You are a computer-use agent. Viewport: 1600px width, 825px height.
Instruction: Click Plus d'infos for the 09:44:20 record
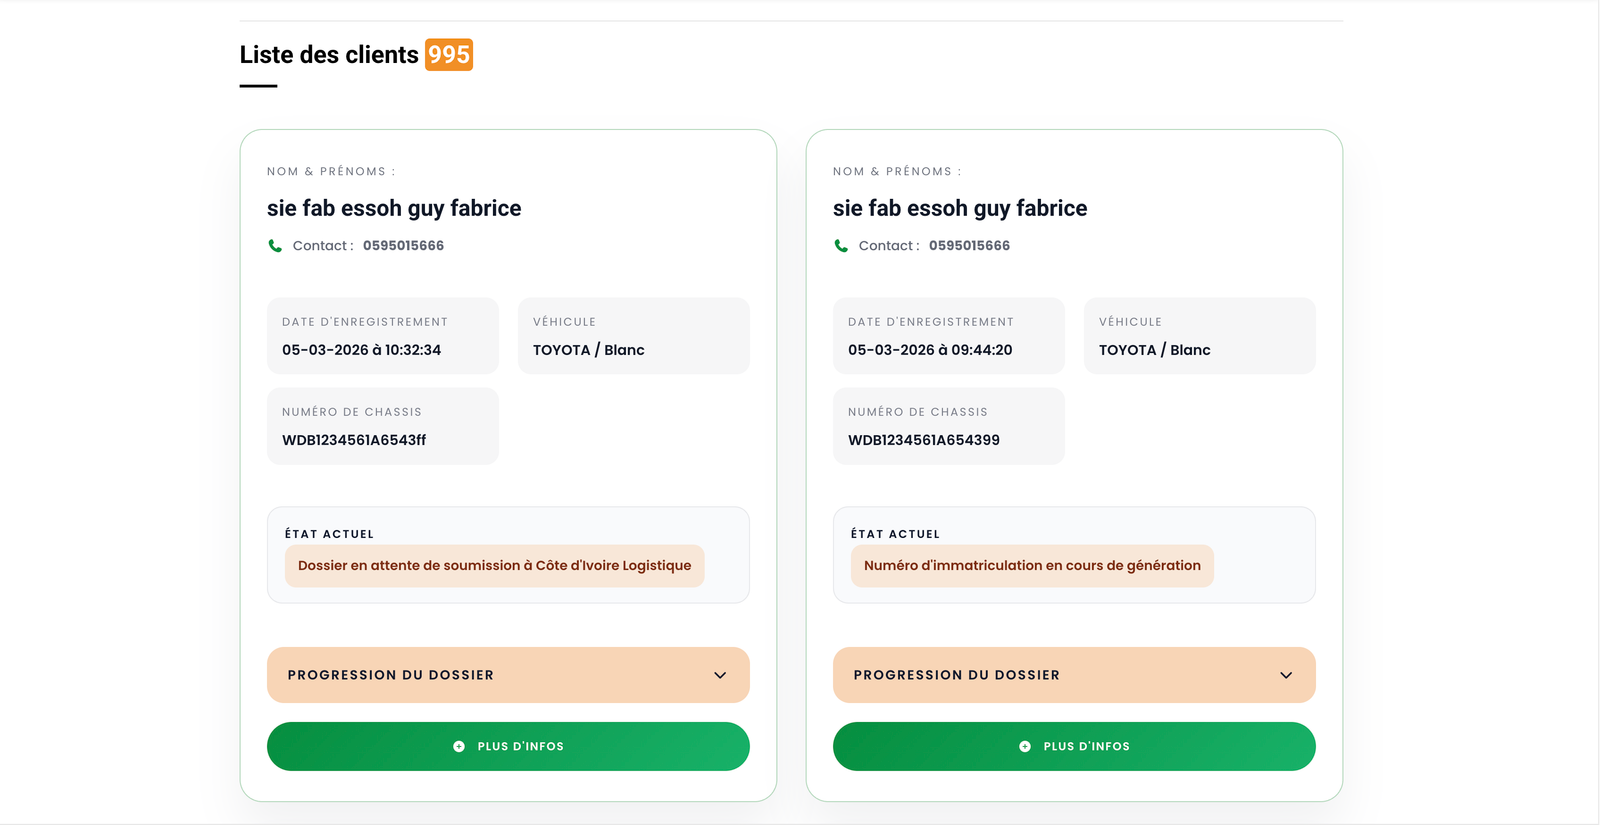point(1074,747)
